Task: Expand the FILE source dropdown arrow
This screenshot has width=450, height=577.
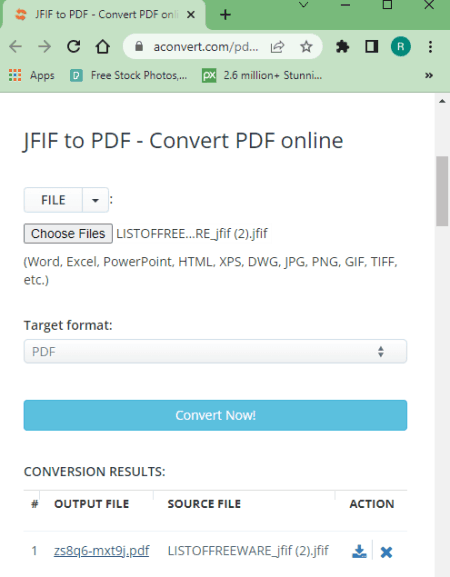Action: 95,200
